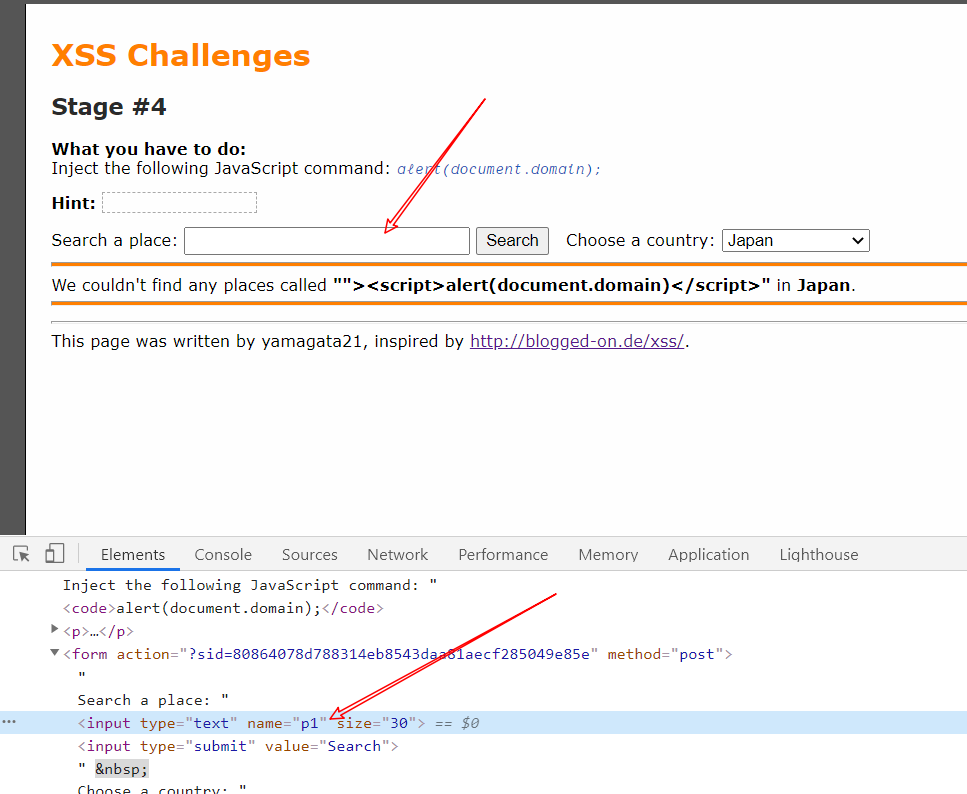Open the Application tab

click(x=709, y=555)
